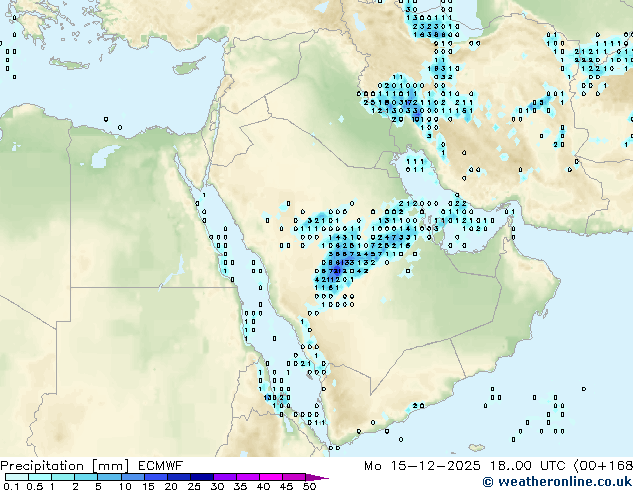The image size is (634, 490).
Task: Click the 1–2 mm legend color swatch
Action: [x=63, y=477]
